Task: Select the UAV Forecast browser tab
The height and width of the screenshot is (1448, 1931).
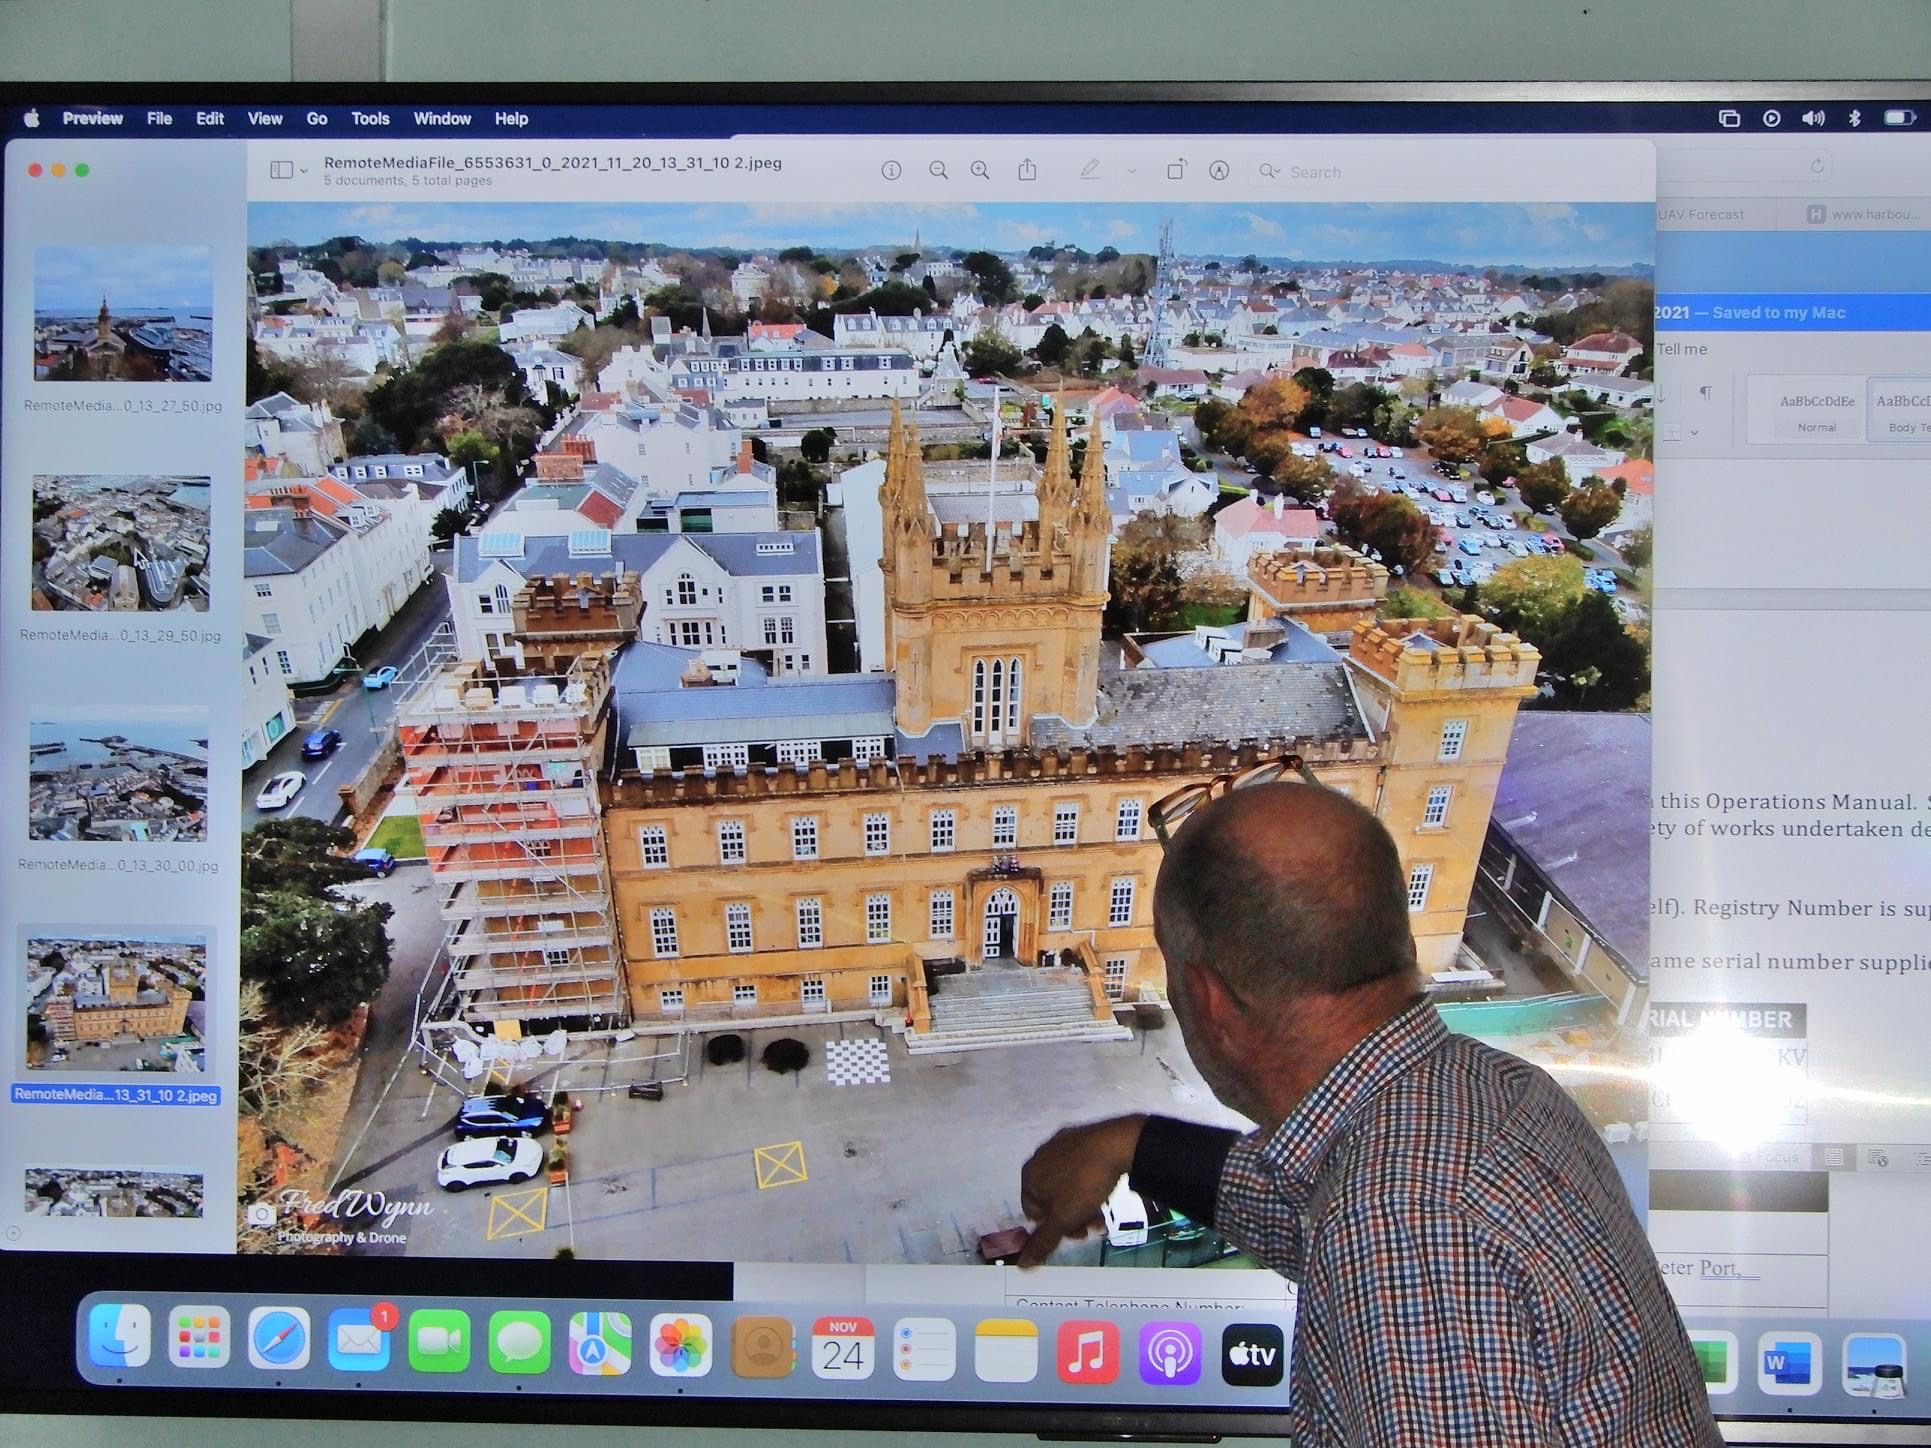Action: 1701,214
